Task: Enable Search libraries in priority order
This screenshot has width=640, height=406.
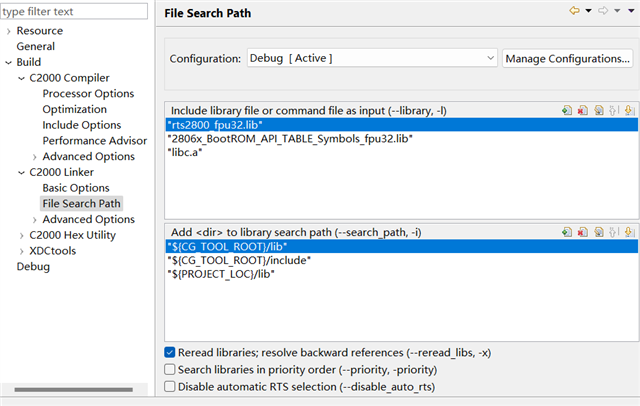Action: pos(170,369)
